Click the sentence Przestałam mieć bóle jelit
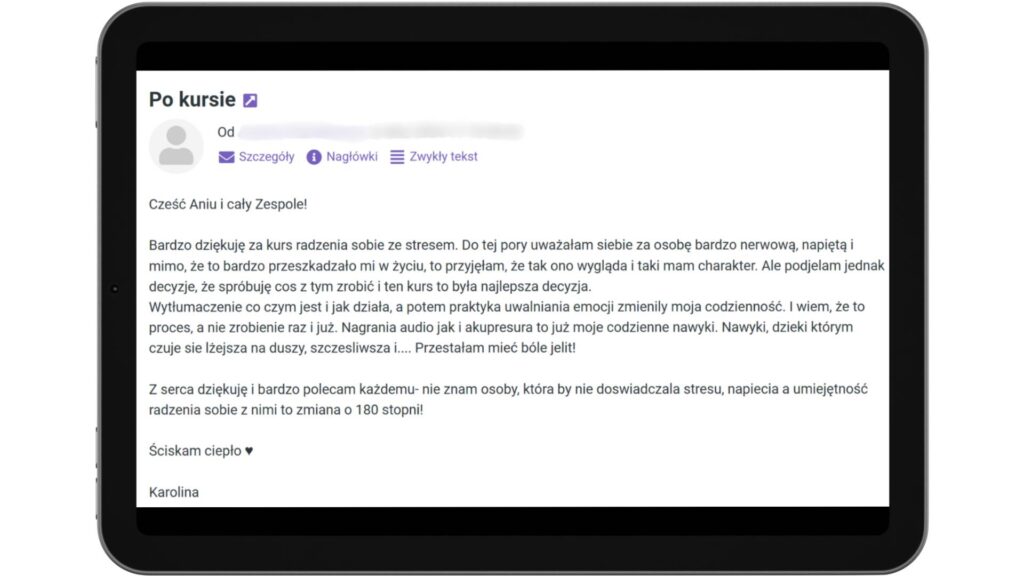This screenshot has width=1024, height=576. (x=495, y=347)
